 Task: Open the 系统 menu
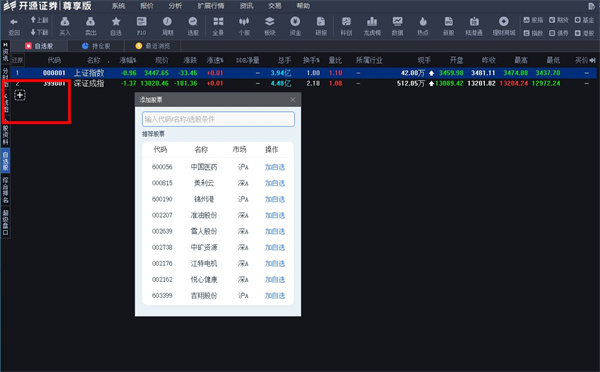click(118, 6)
